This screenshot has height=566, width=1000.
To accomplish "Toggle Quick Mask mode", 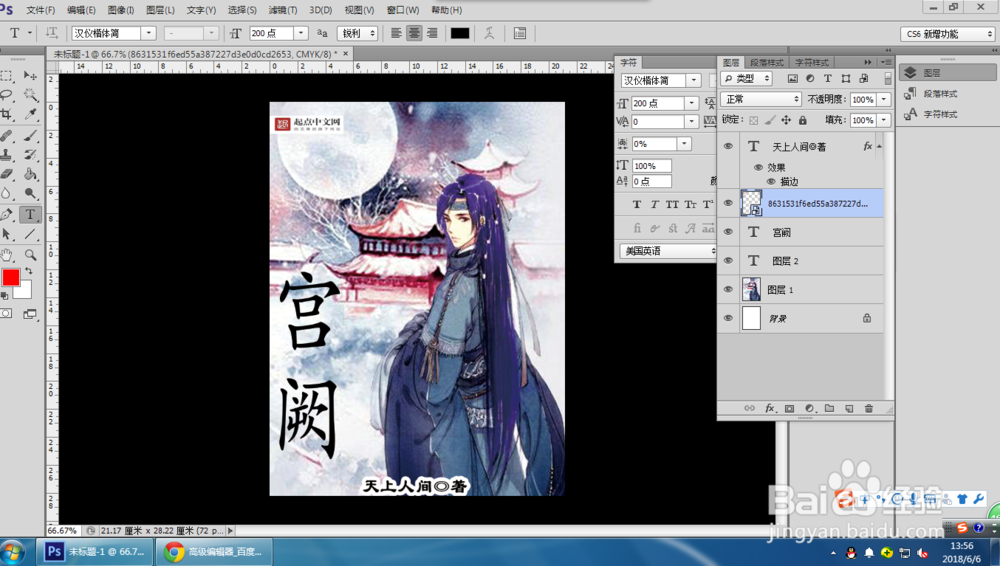I will click(x=6, y=313).
